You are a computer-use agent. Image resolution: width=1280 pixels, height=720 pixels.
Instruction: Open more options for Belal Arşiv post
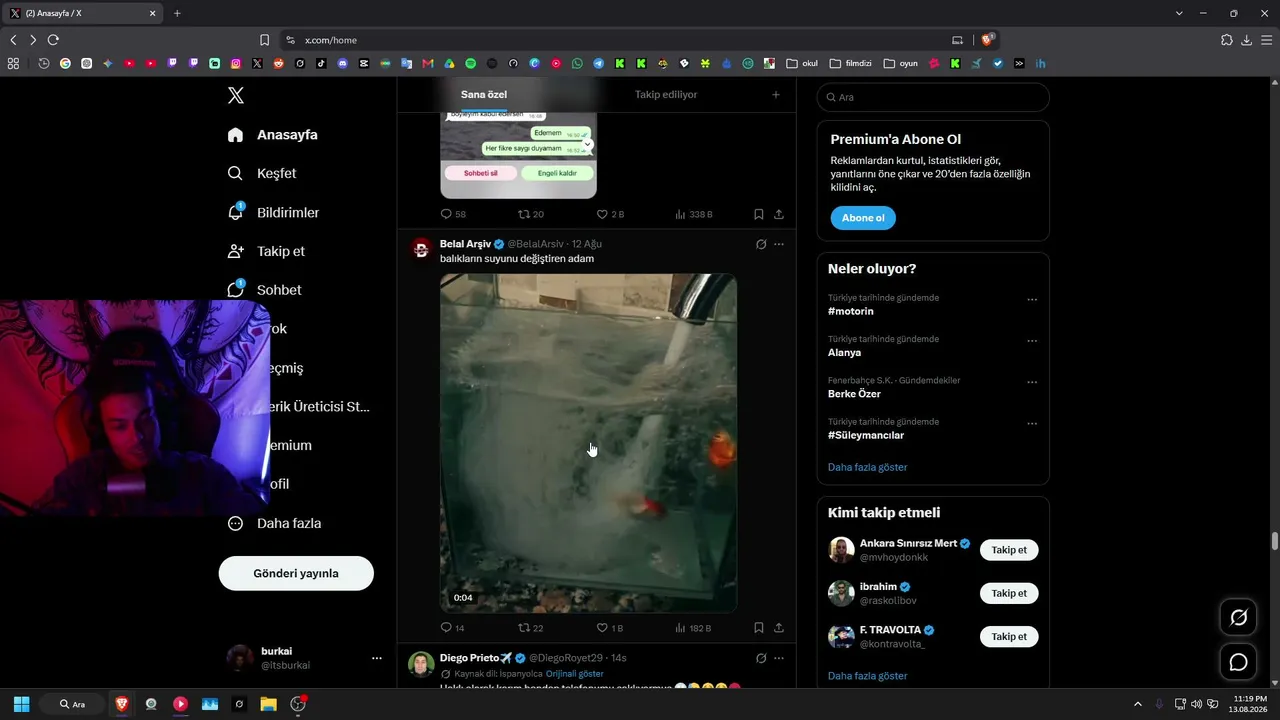779,244
